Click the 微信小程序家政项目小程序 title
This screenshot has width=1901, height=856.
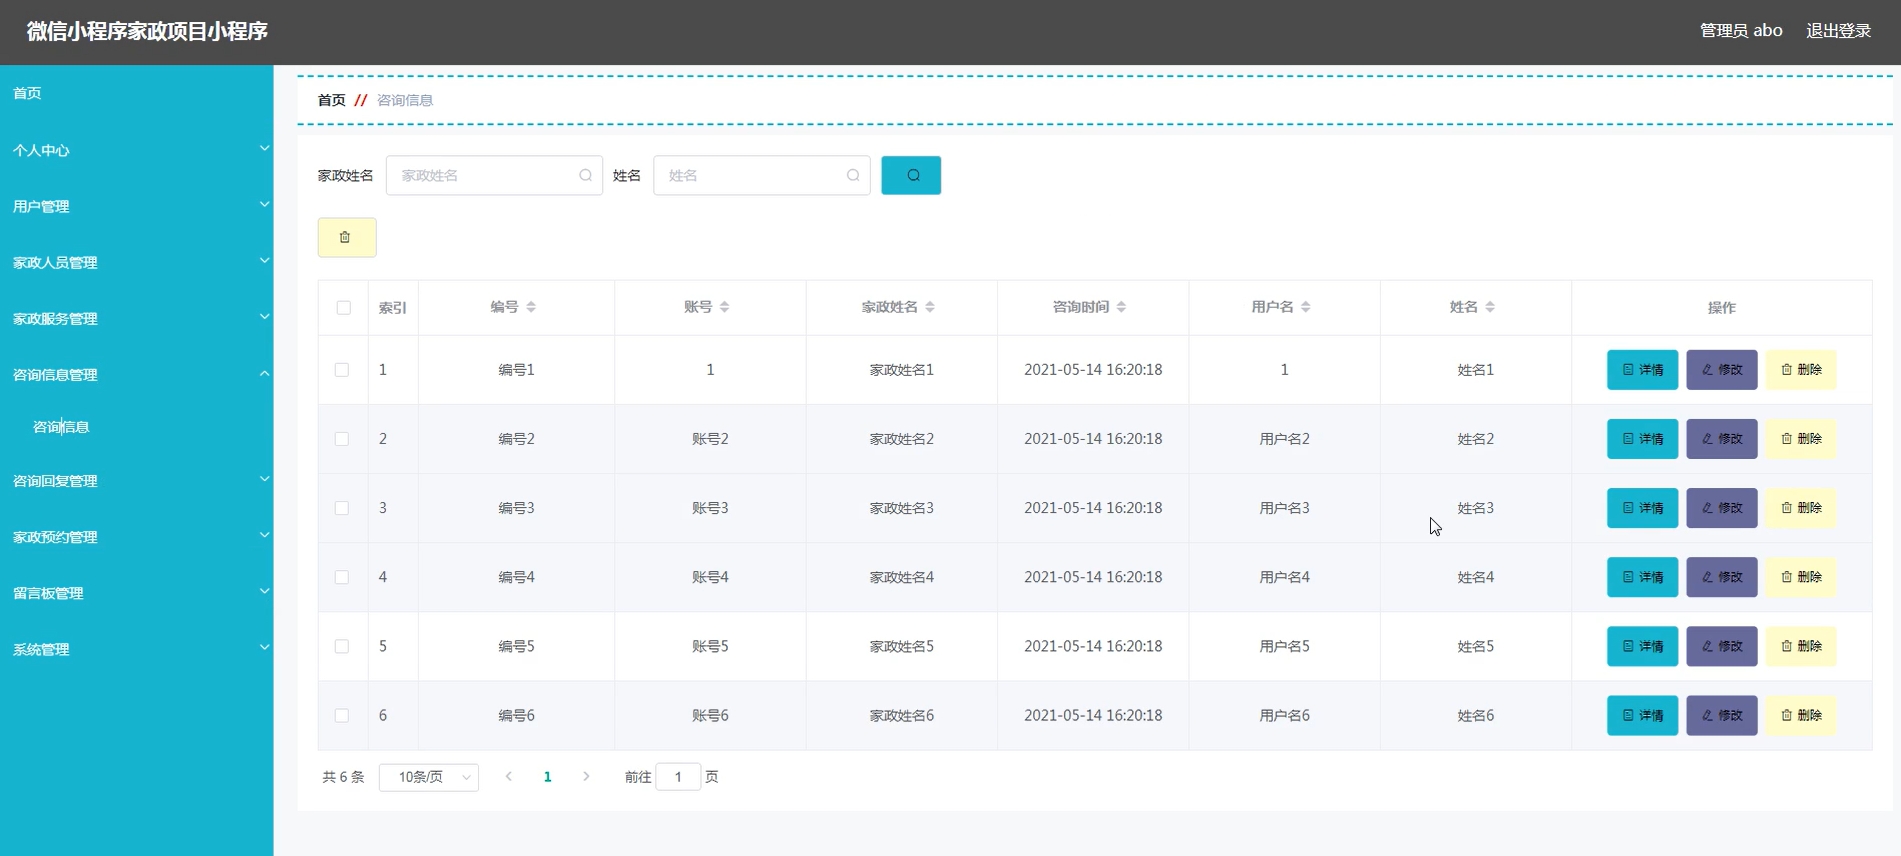[147, 31]
